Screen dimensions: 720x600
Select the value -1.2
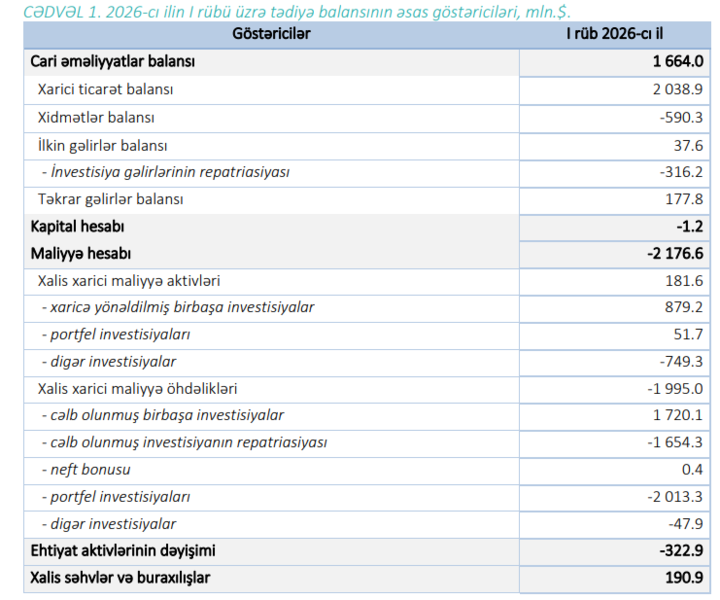690,226
